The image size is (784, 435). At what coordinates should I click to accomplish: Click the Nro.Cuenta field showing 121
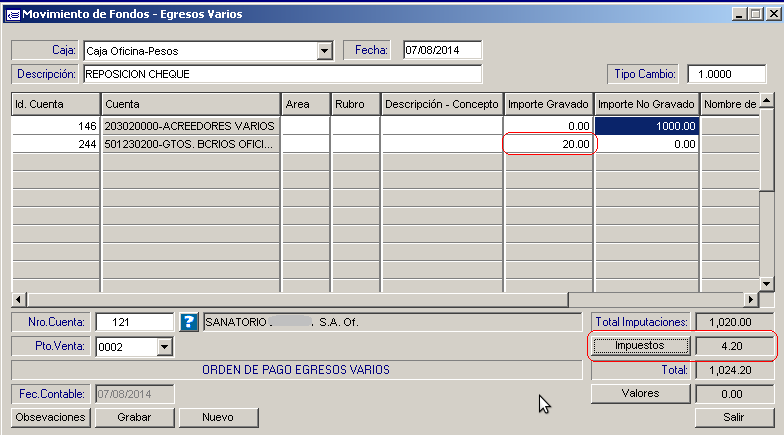134,322
